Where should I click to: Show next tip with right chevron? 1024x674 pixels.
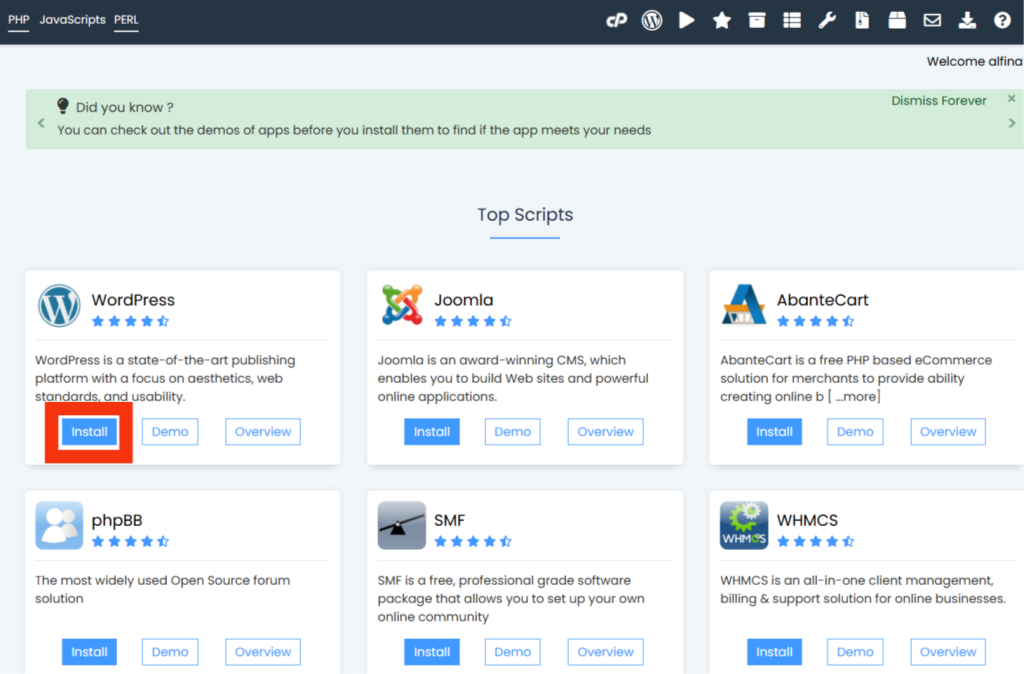[1012, 123]
